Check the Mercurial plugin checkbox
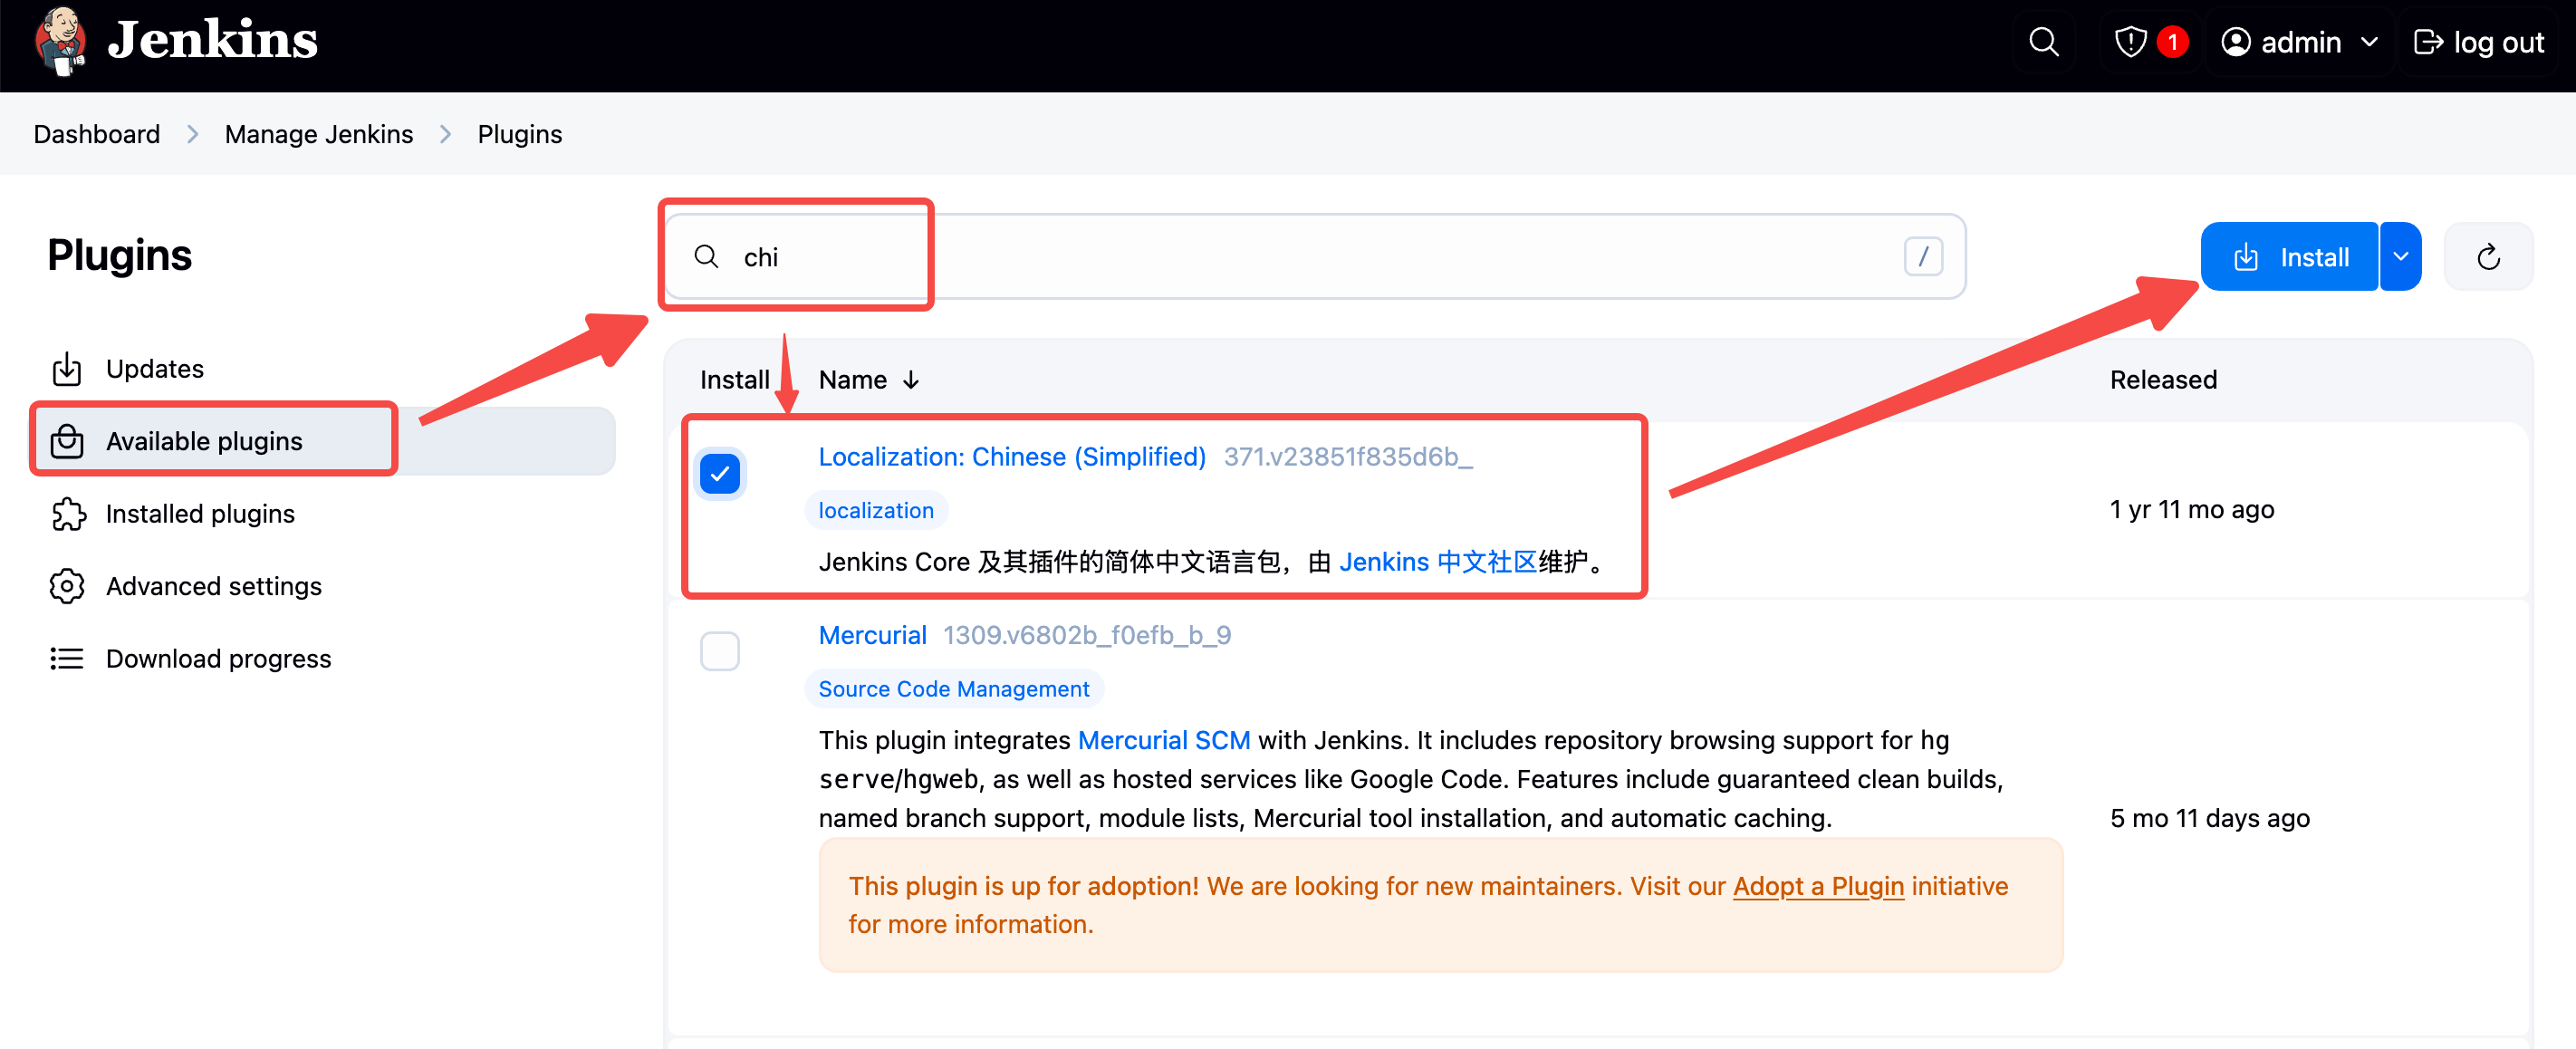 point(719,652)
